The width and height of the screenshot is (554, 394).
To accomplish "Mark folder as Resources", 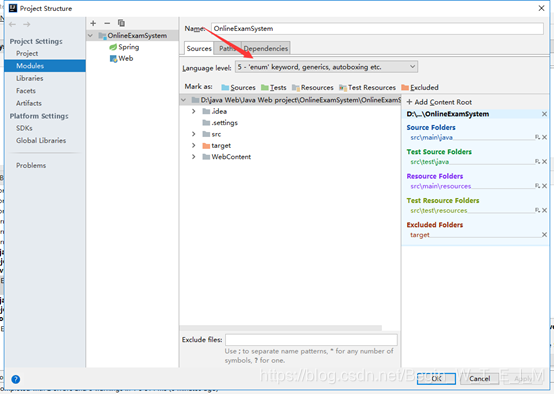I will (x=313, y=87).
